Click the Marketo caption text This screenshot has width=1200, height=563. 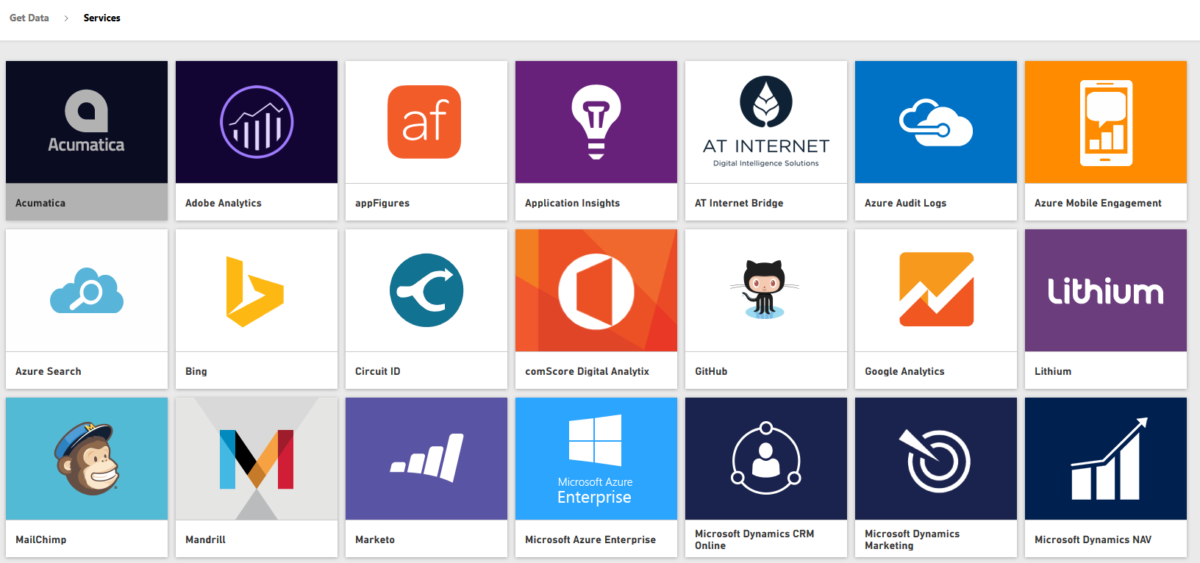375,539
